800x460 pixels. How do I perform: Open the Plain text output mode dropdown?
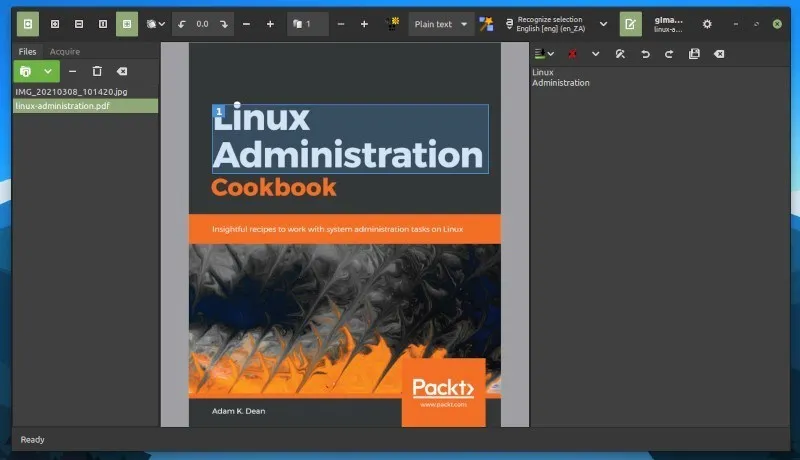click(441, 23)
